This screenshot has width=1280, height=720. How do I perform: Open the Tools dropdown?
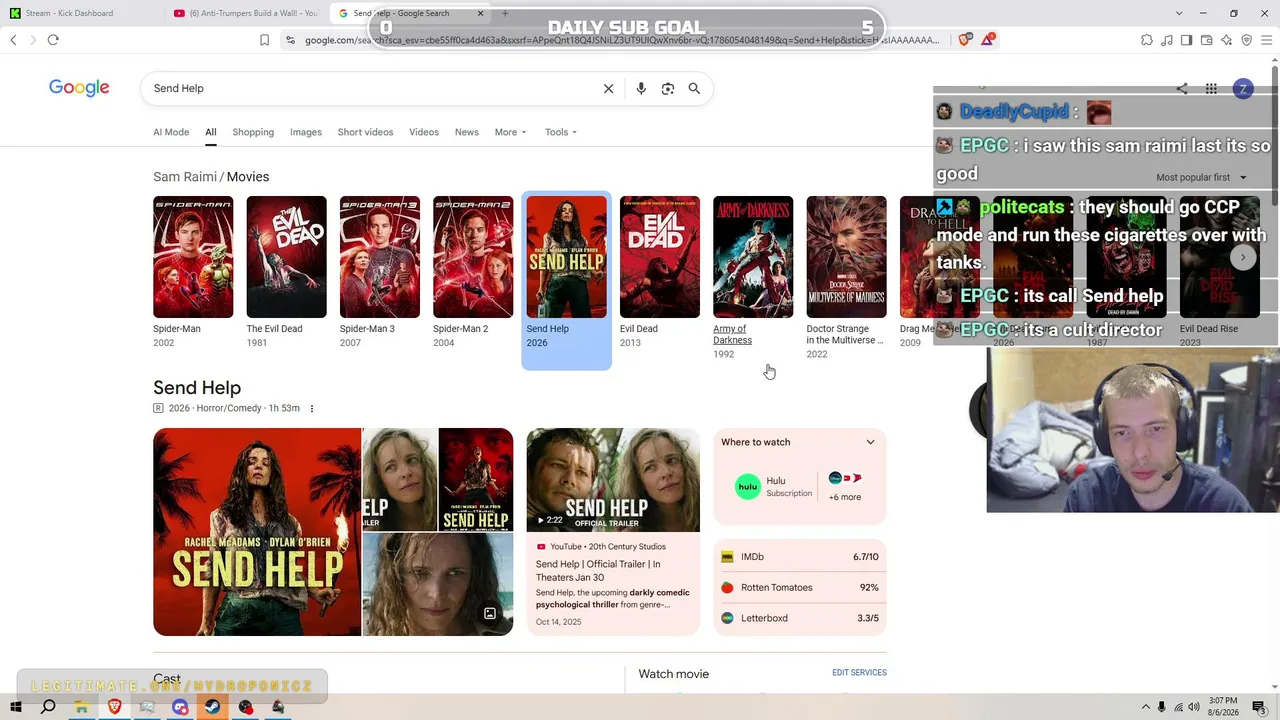561,132
